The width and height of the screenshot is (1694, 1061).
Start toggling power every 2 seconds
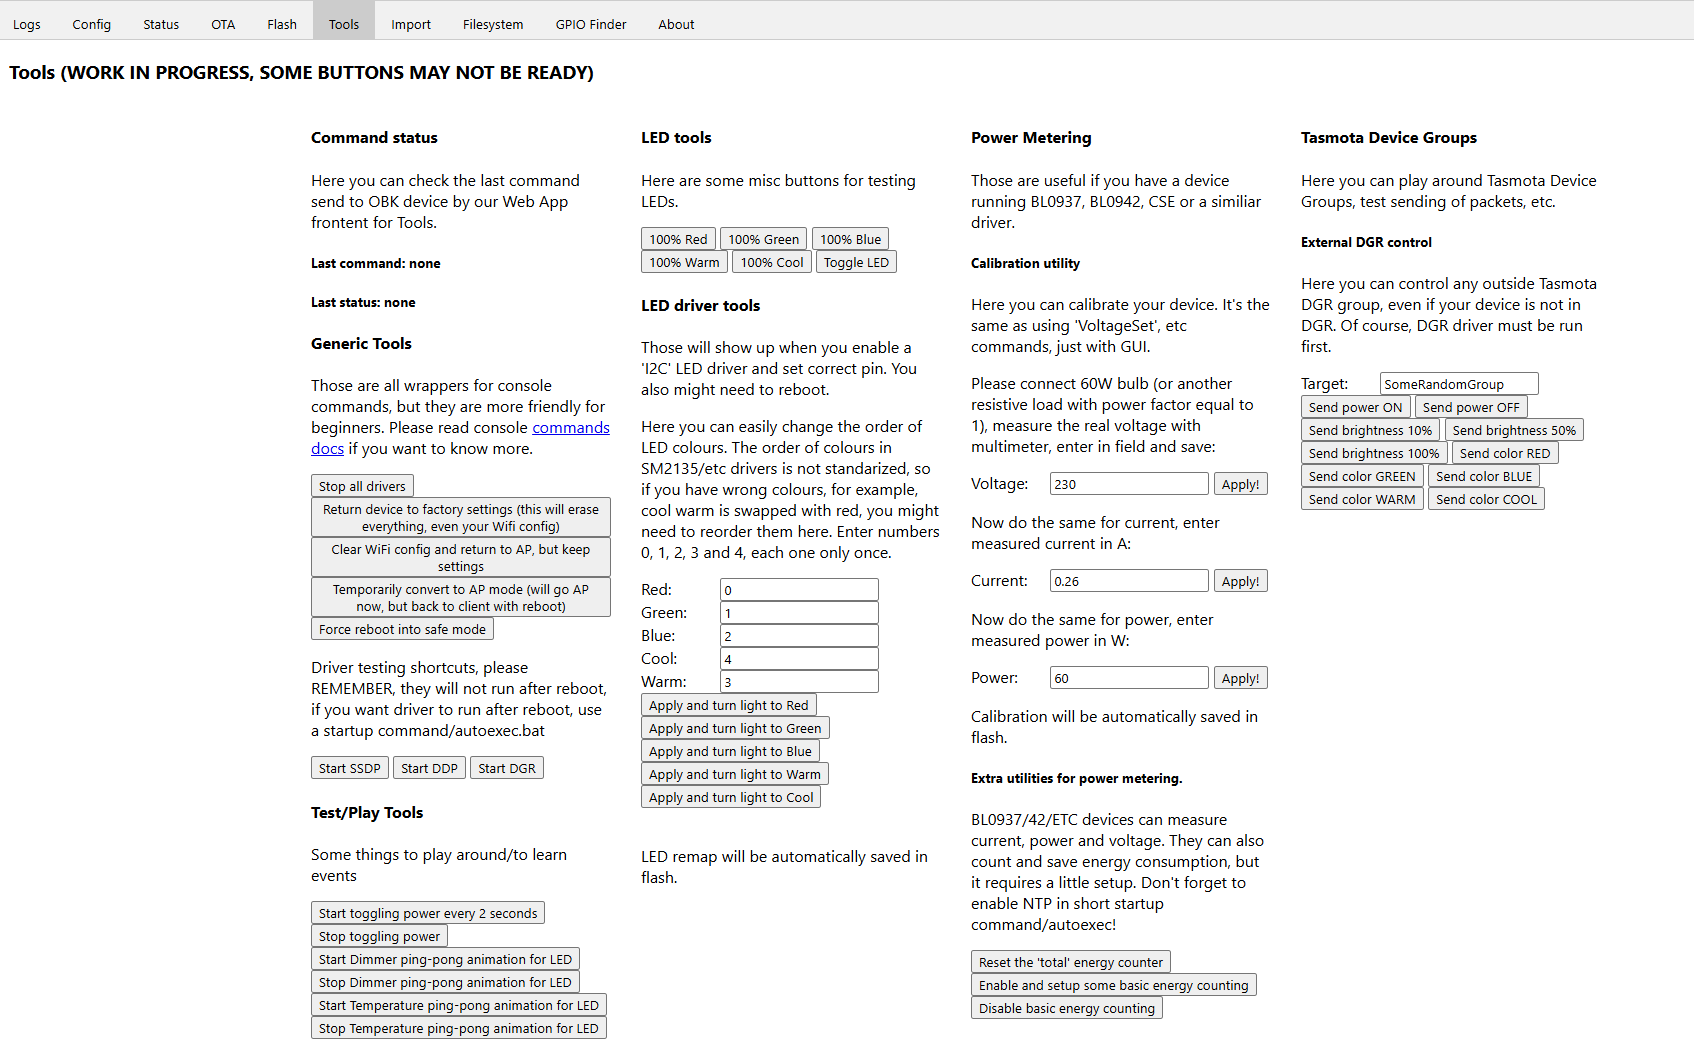(428, 913)
